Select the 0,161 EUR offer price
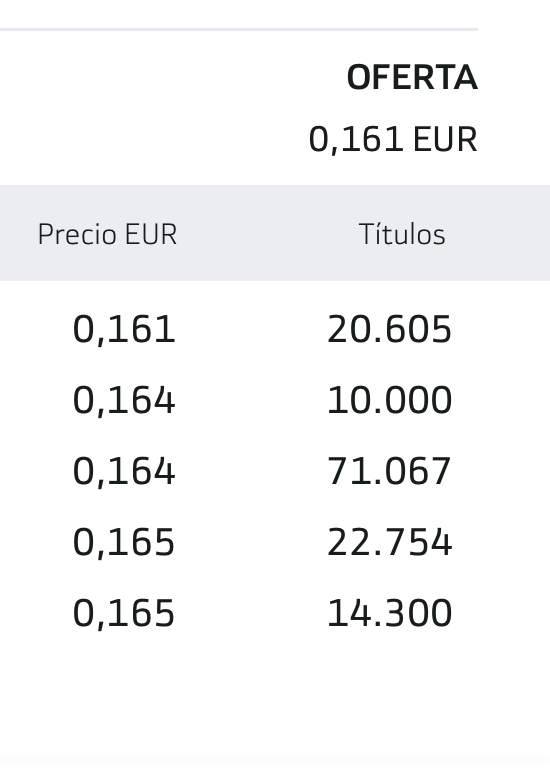550x773 pixels. pos(393,140)
